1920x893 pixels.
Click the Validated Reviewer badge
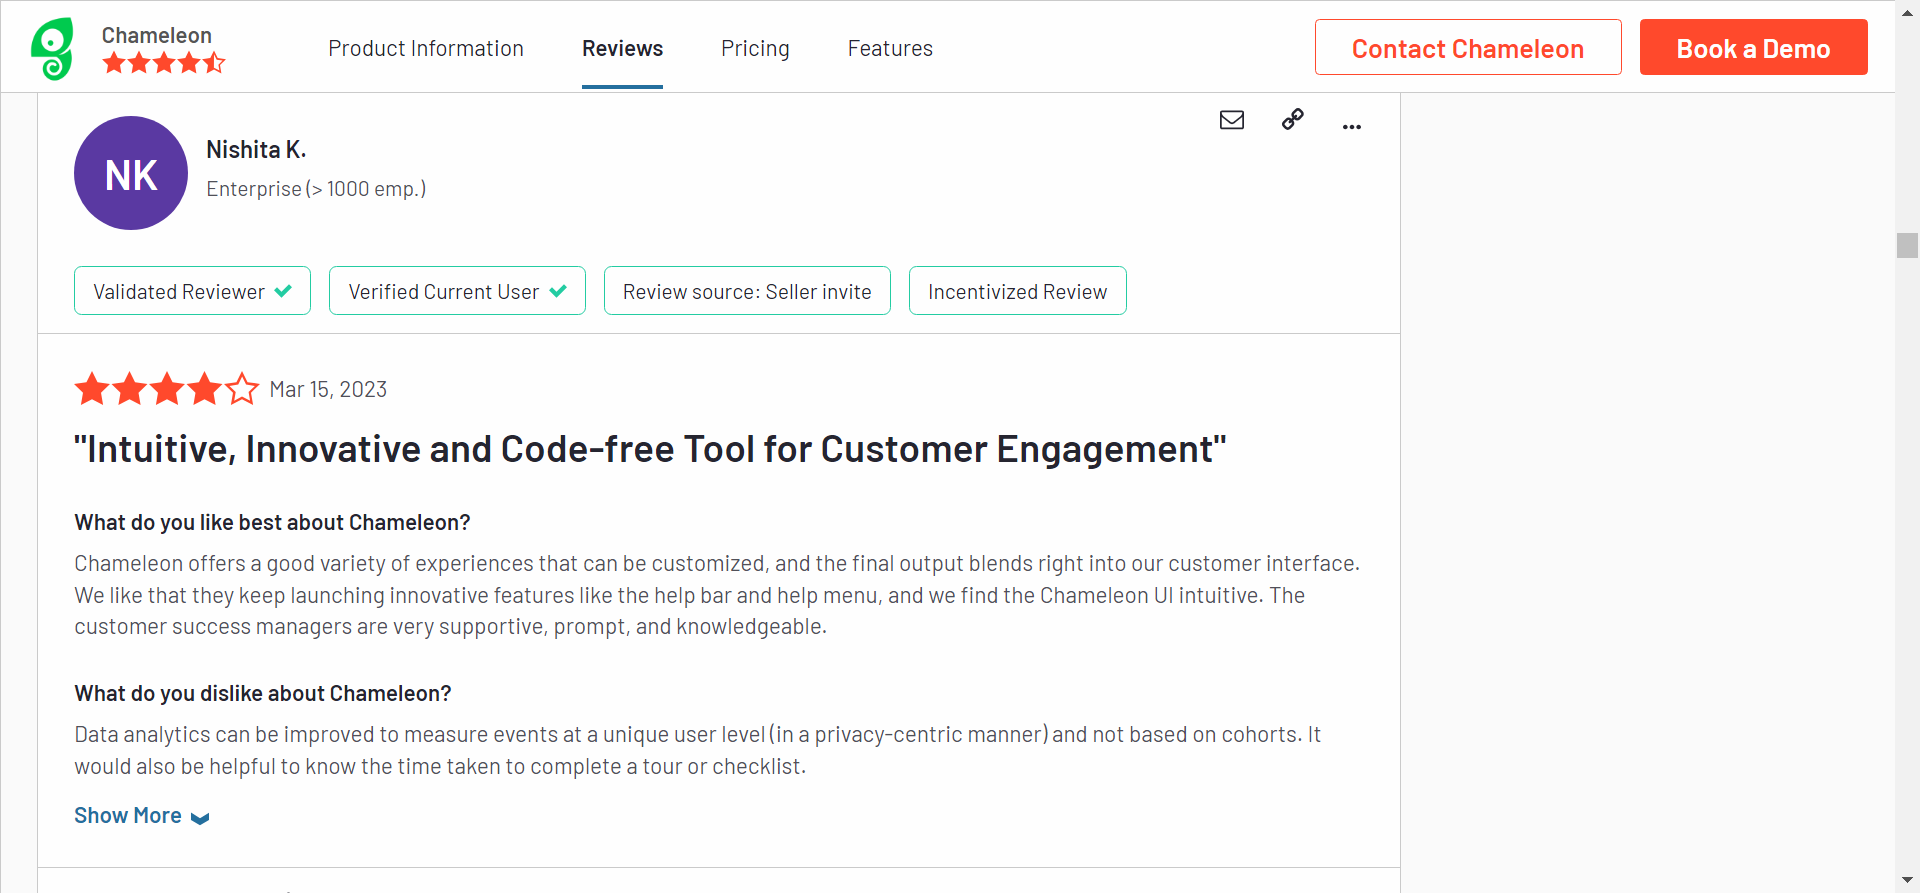tap(192, 291)
